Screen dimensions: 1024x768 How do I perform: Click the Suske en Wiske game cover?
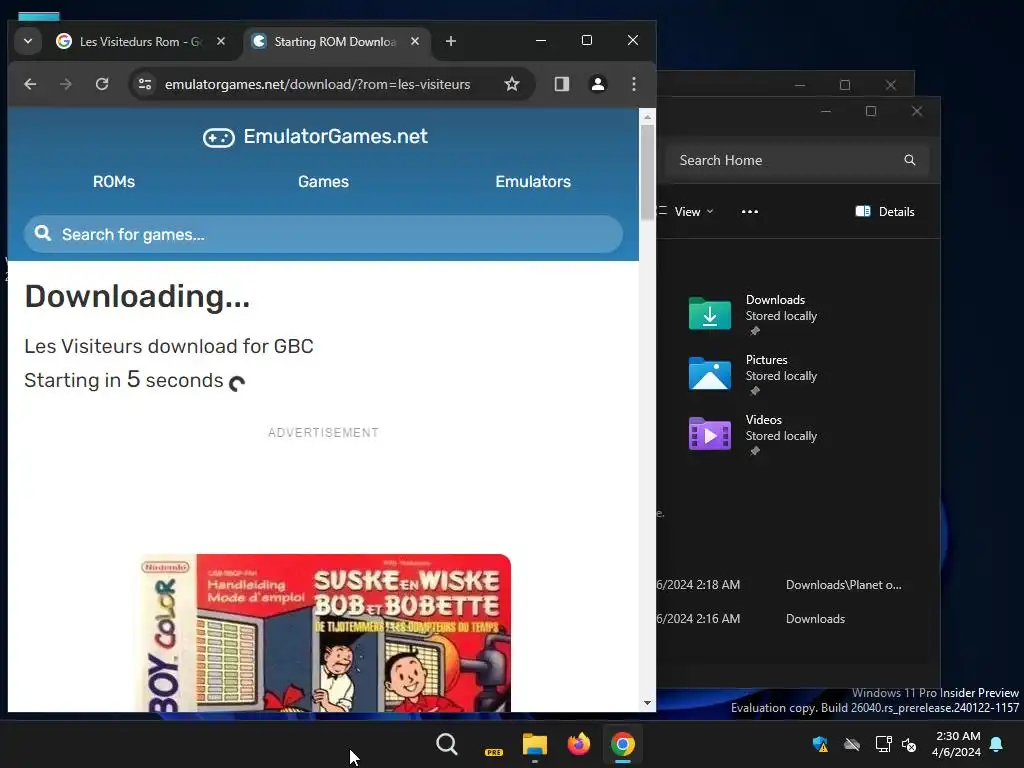(324, 633)
